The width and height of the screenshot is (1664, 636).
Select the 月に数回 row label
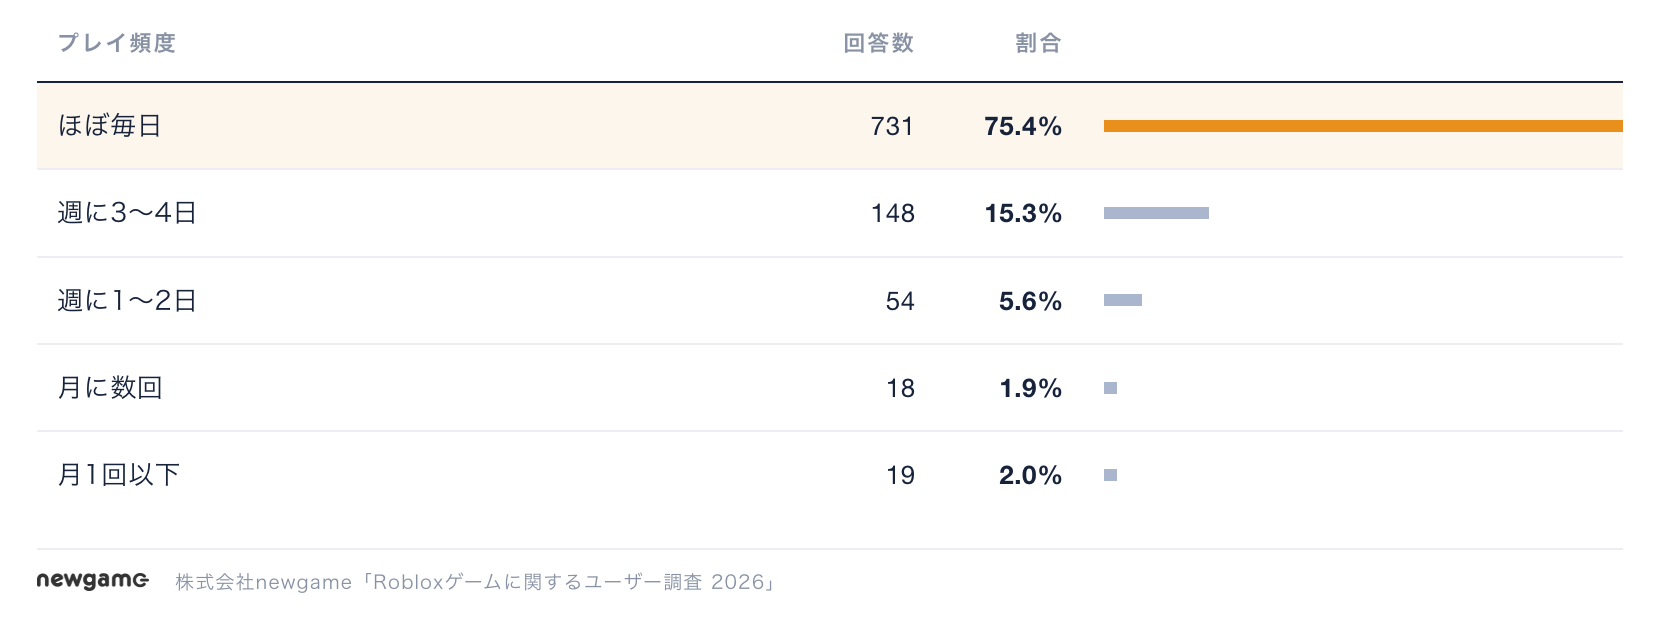[x=110, y=388]
